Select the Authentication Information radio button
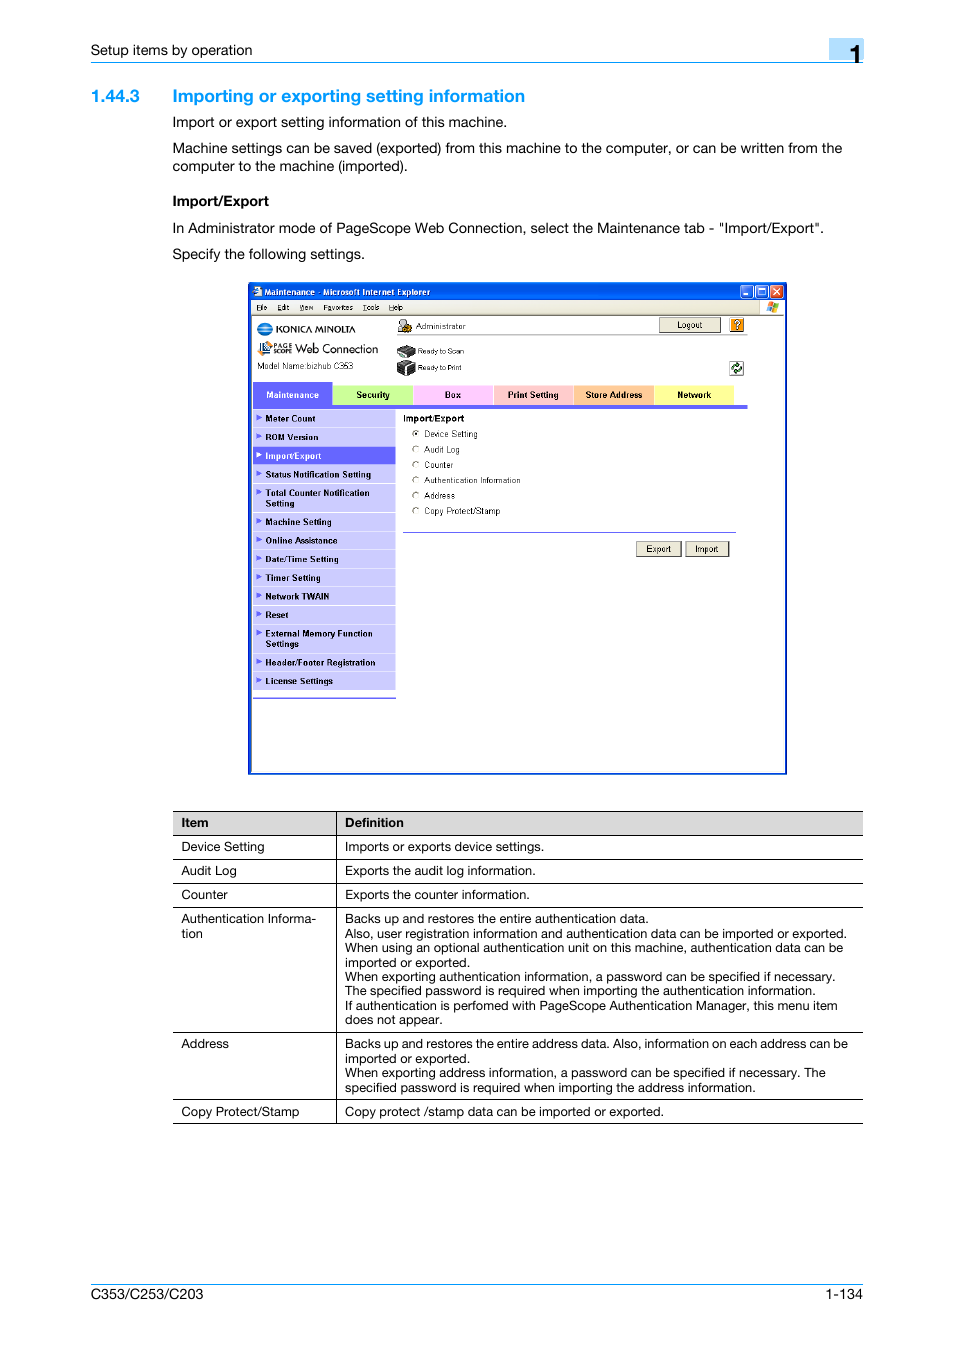The width and height of the screenshot is (954, 1350). click(x=416, y=480)
